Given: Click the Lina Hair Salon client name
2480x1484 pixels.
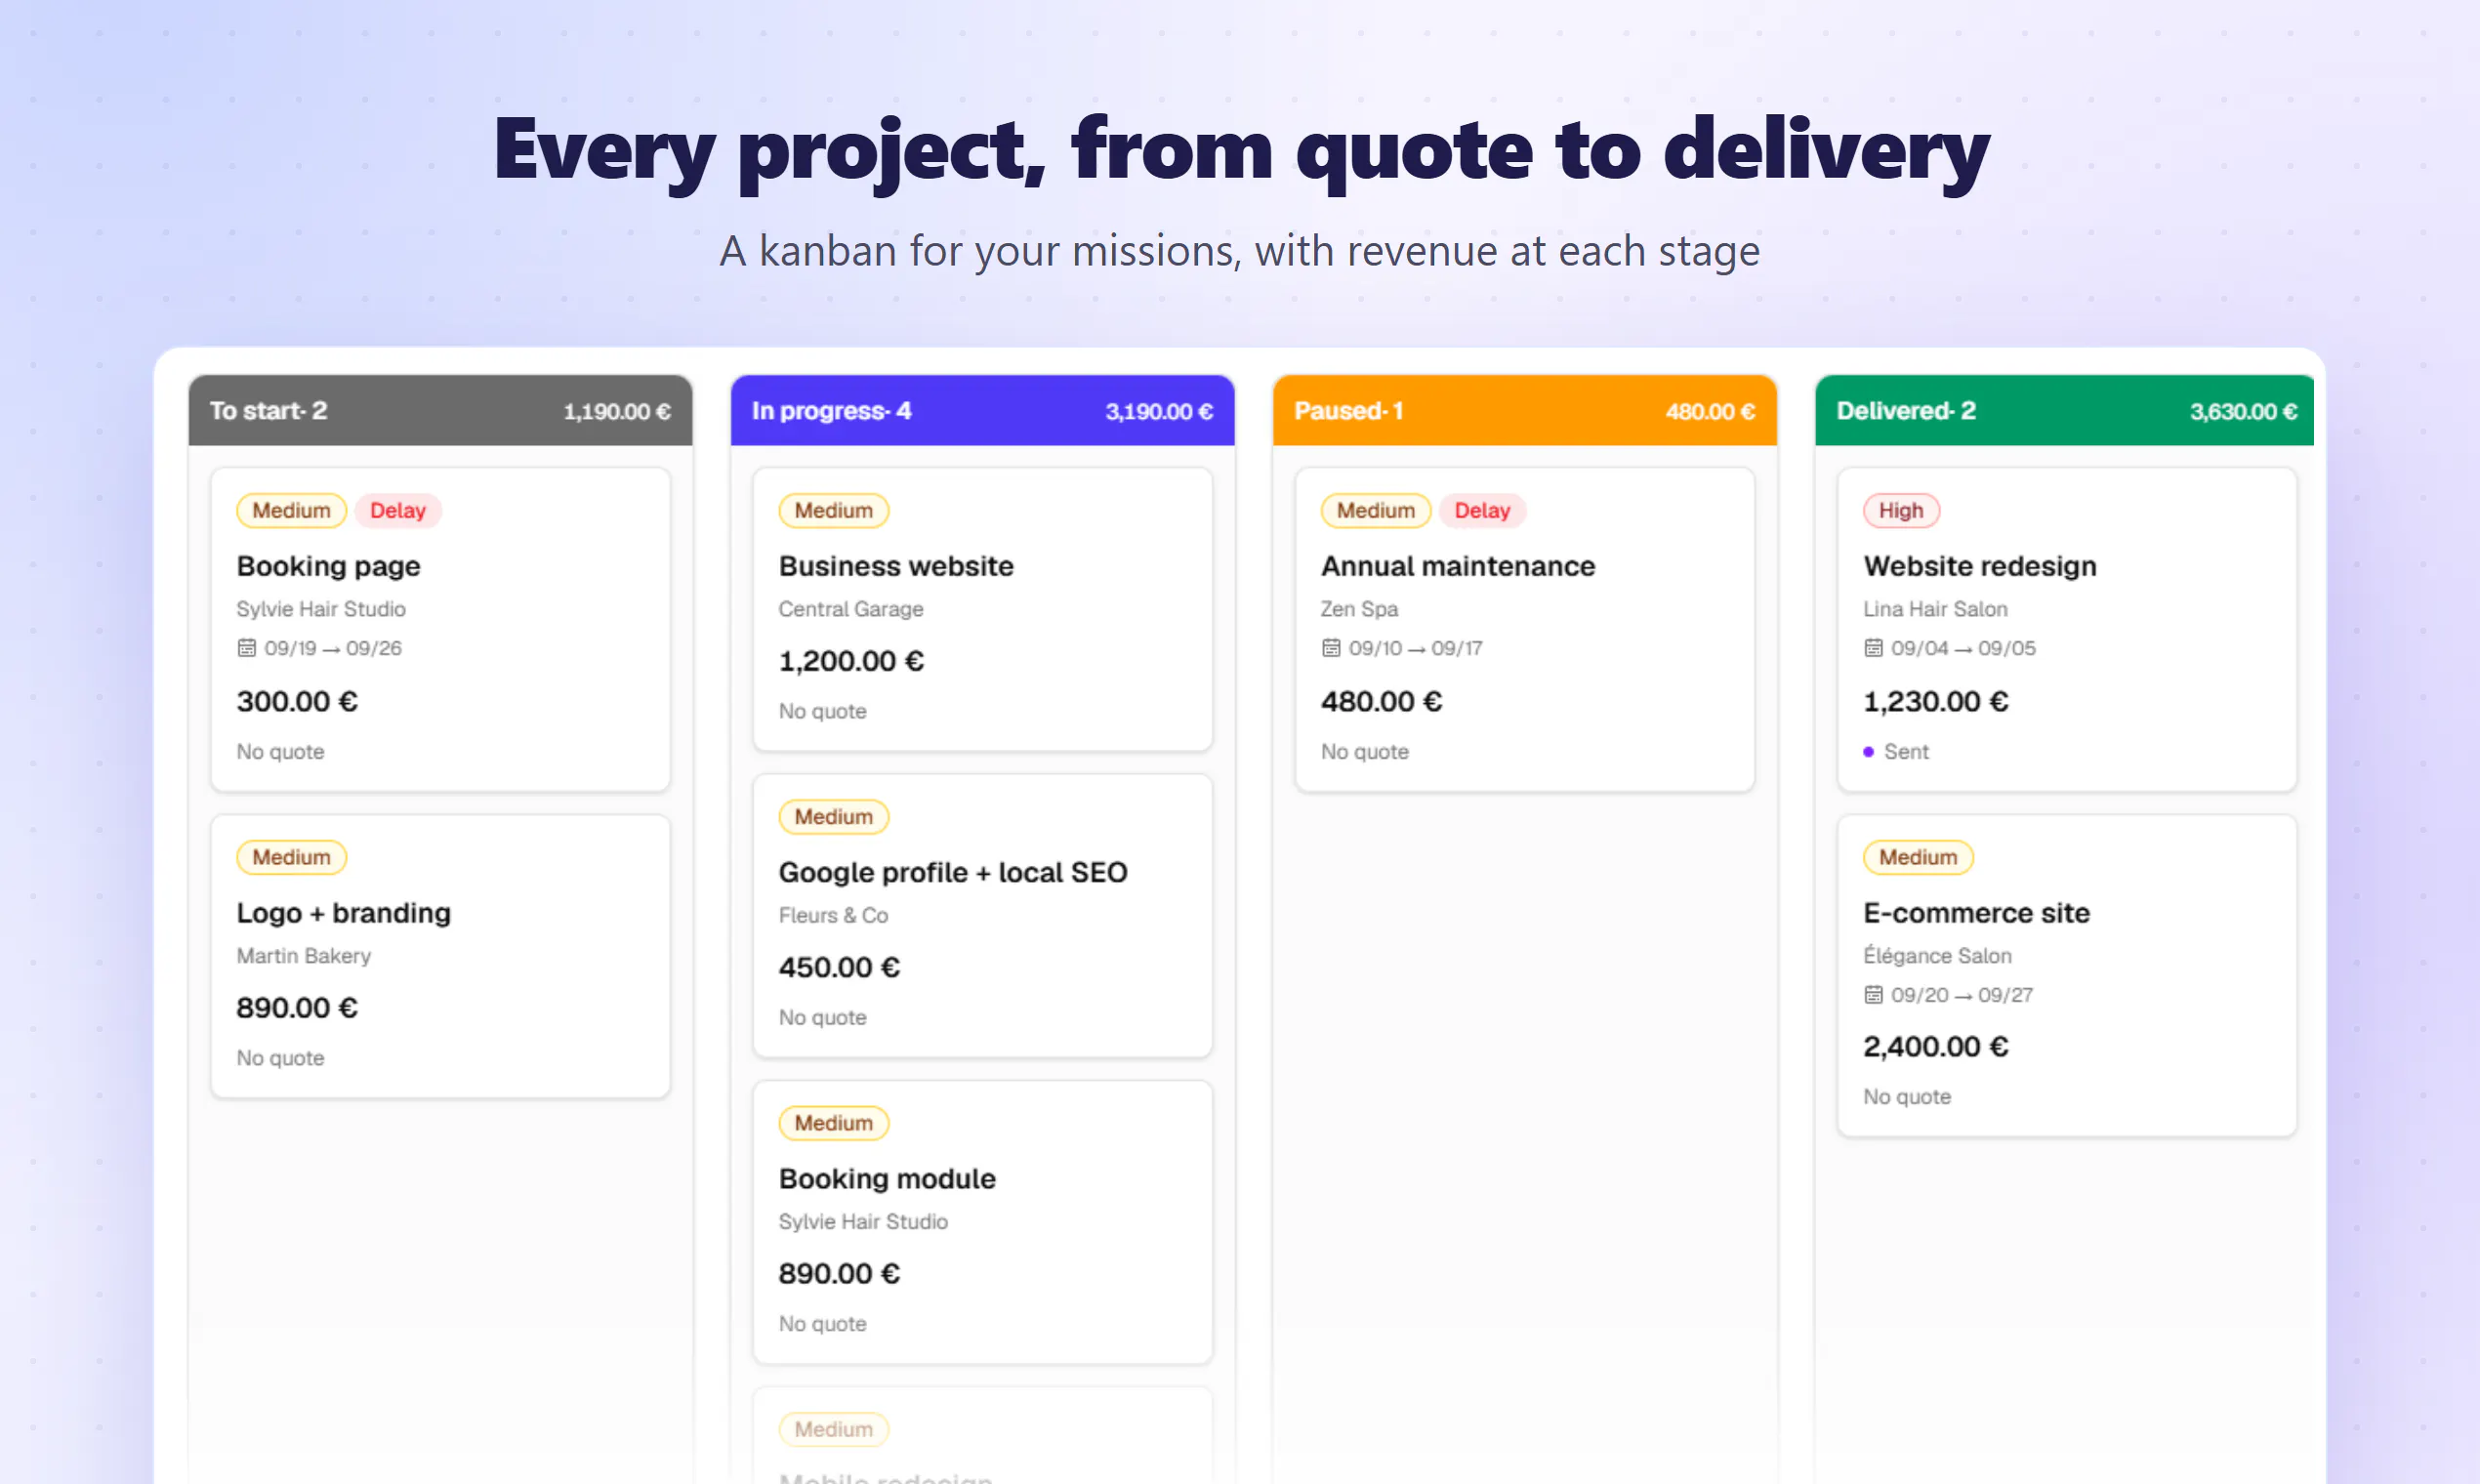Looking at the screenshot, I should pos(1935,609).
